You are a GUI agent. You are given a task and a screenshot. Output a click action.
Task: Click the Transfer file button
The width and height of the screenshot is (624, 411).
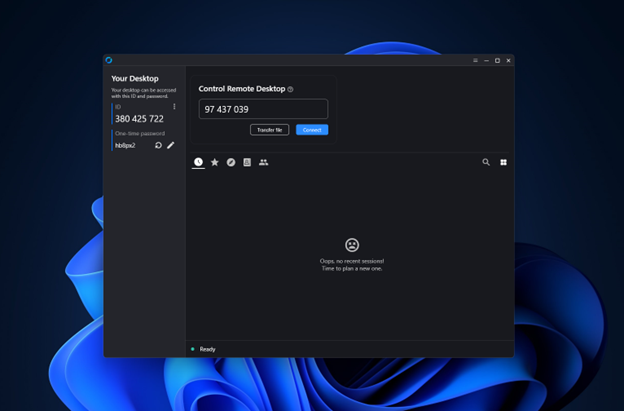[269, 130]
